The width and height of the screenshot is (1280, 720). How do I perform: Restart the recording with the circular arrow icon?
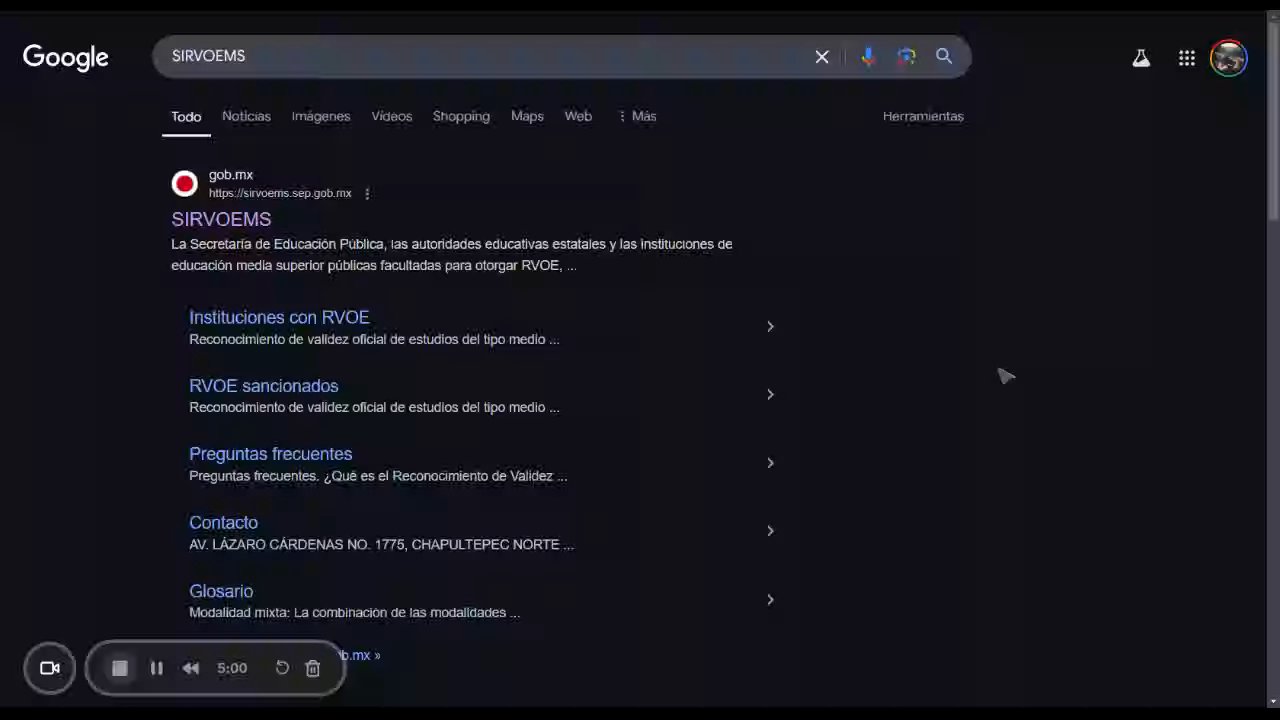[x=282, y=668]
